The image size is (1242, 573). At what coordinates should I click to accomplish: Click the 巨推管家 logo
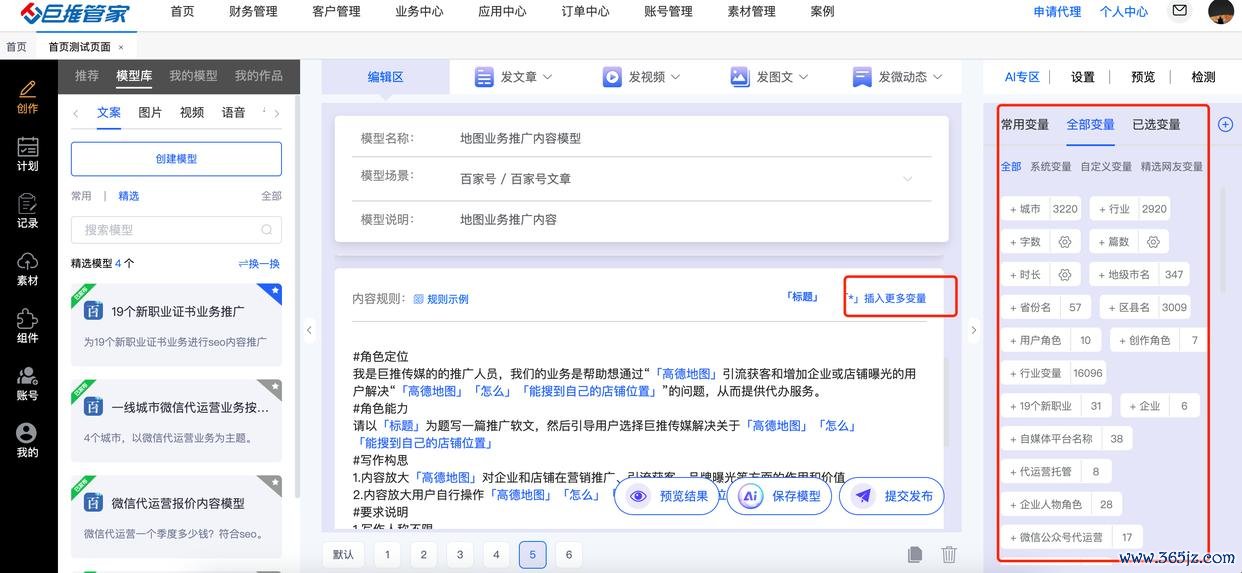74,13
